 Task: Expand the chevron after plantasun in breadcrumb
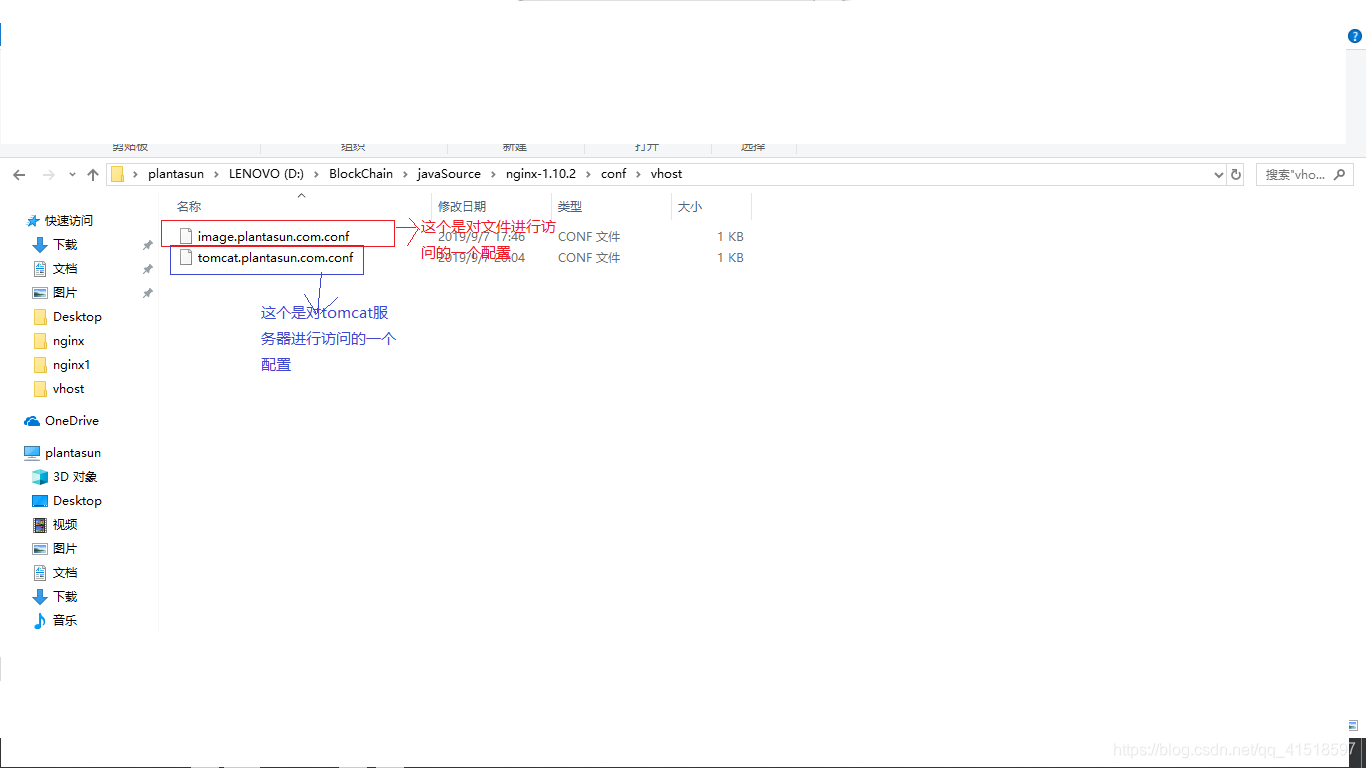[x=216, y=174]
